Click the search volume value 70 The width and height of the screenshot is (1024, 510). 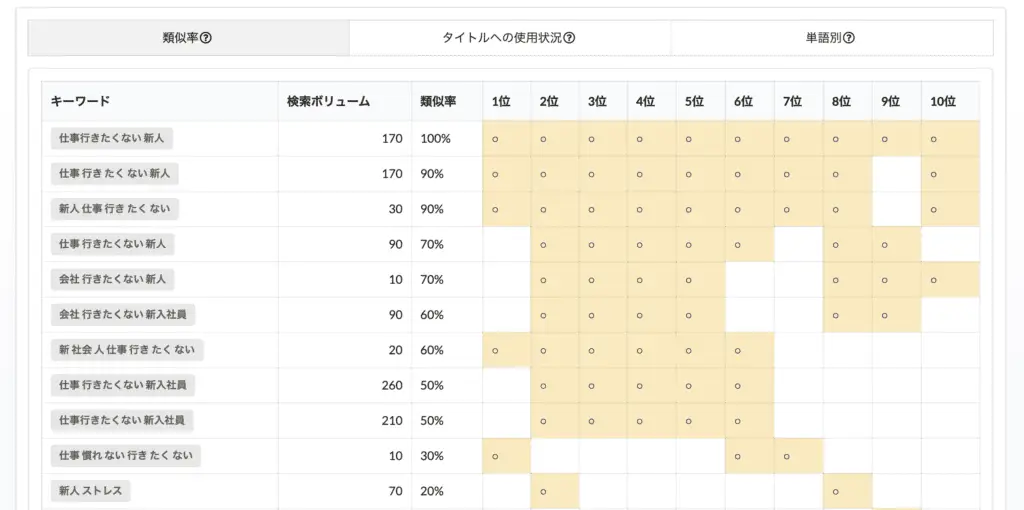(x=396, y=491)
